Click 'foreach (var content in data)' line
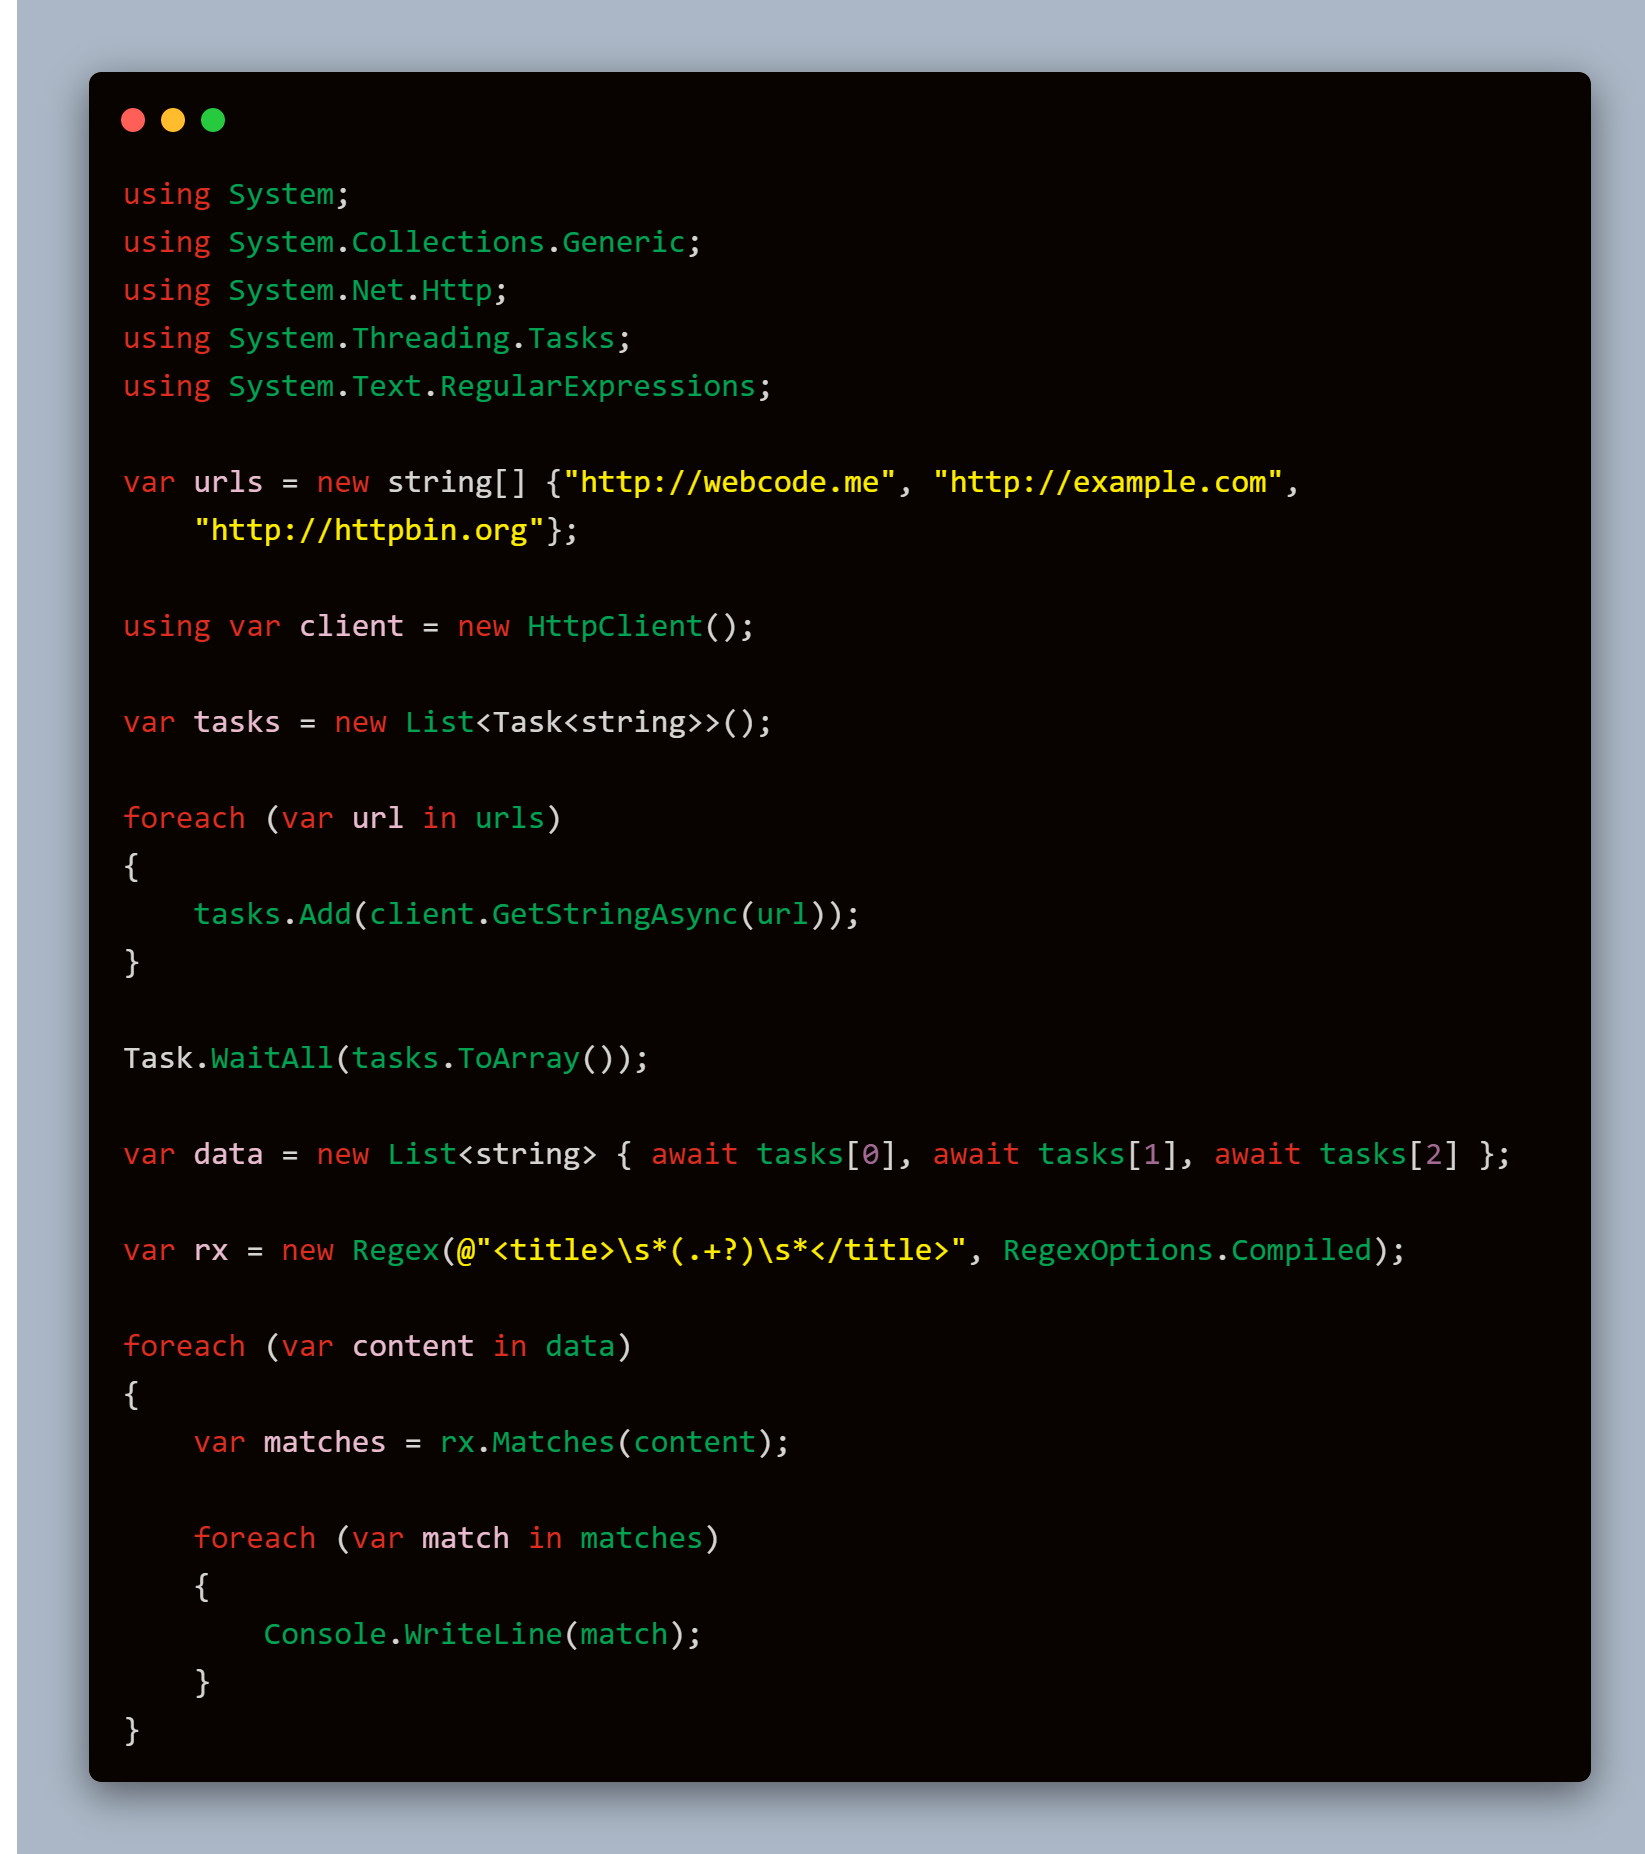This screenshot has height=1854, width=1645. (377, 1346)
